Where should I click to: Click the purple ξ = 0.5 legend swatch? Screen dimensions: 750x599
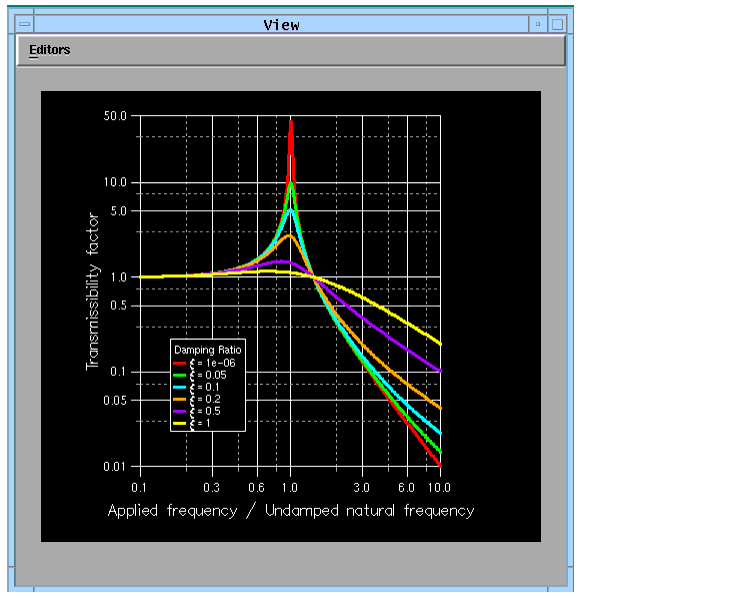180,411
